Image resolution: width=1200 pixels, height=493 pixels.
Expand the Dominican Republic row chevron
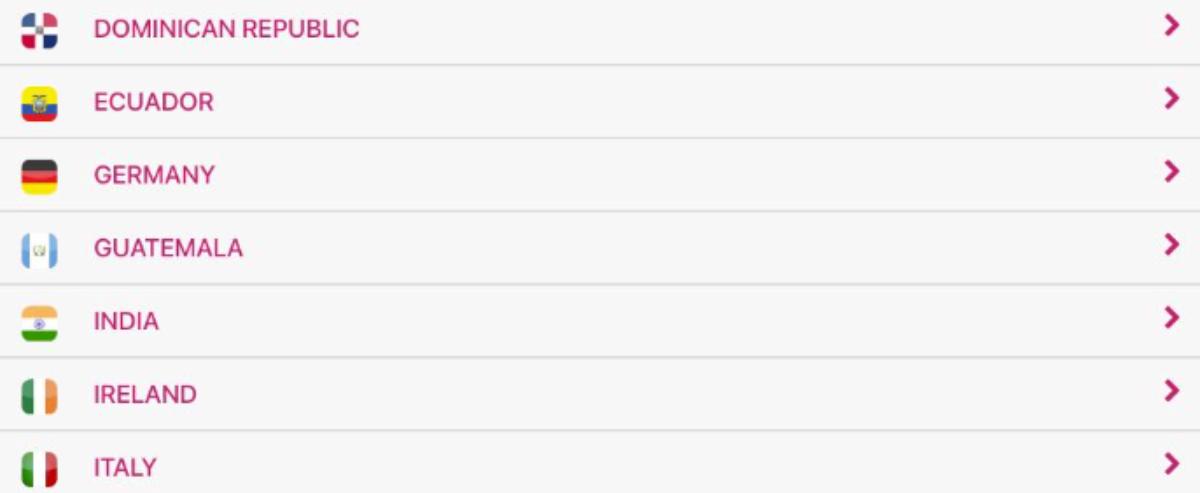[1172, 26]
